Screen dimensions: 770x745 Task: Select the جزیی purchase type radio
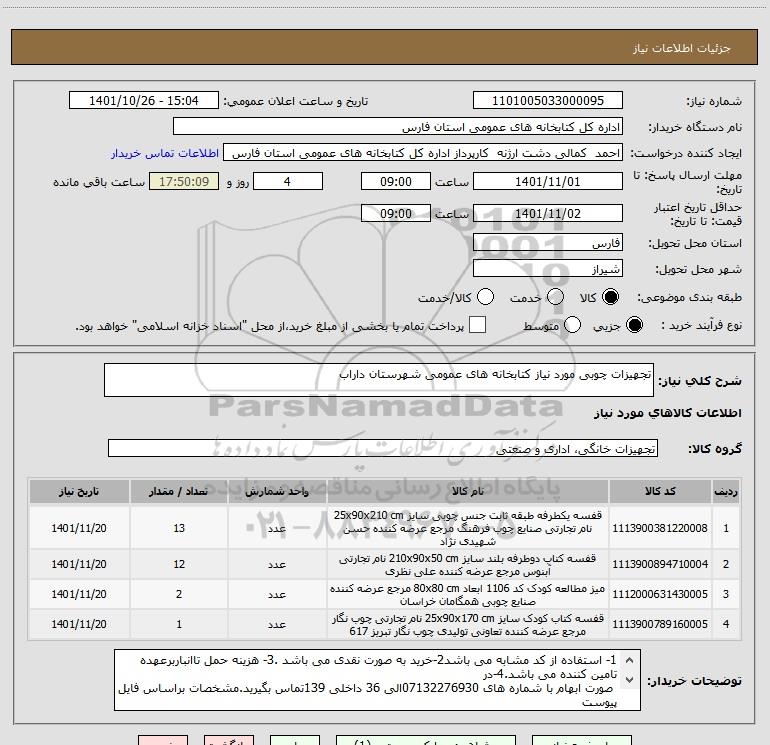pyautogui.click(x=634, y=325)
